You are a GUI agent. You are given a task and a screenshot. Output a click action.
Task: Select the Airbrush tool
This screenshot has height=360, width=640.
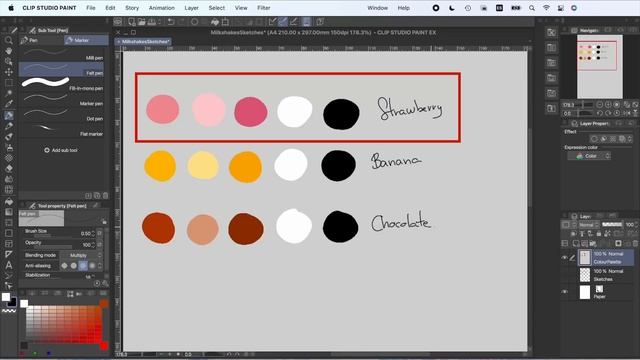point(9,147)
